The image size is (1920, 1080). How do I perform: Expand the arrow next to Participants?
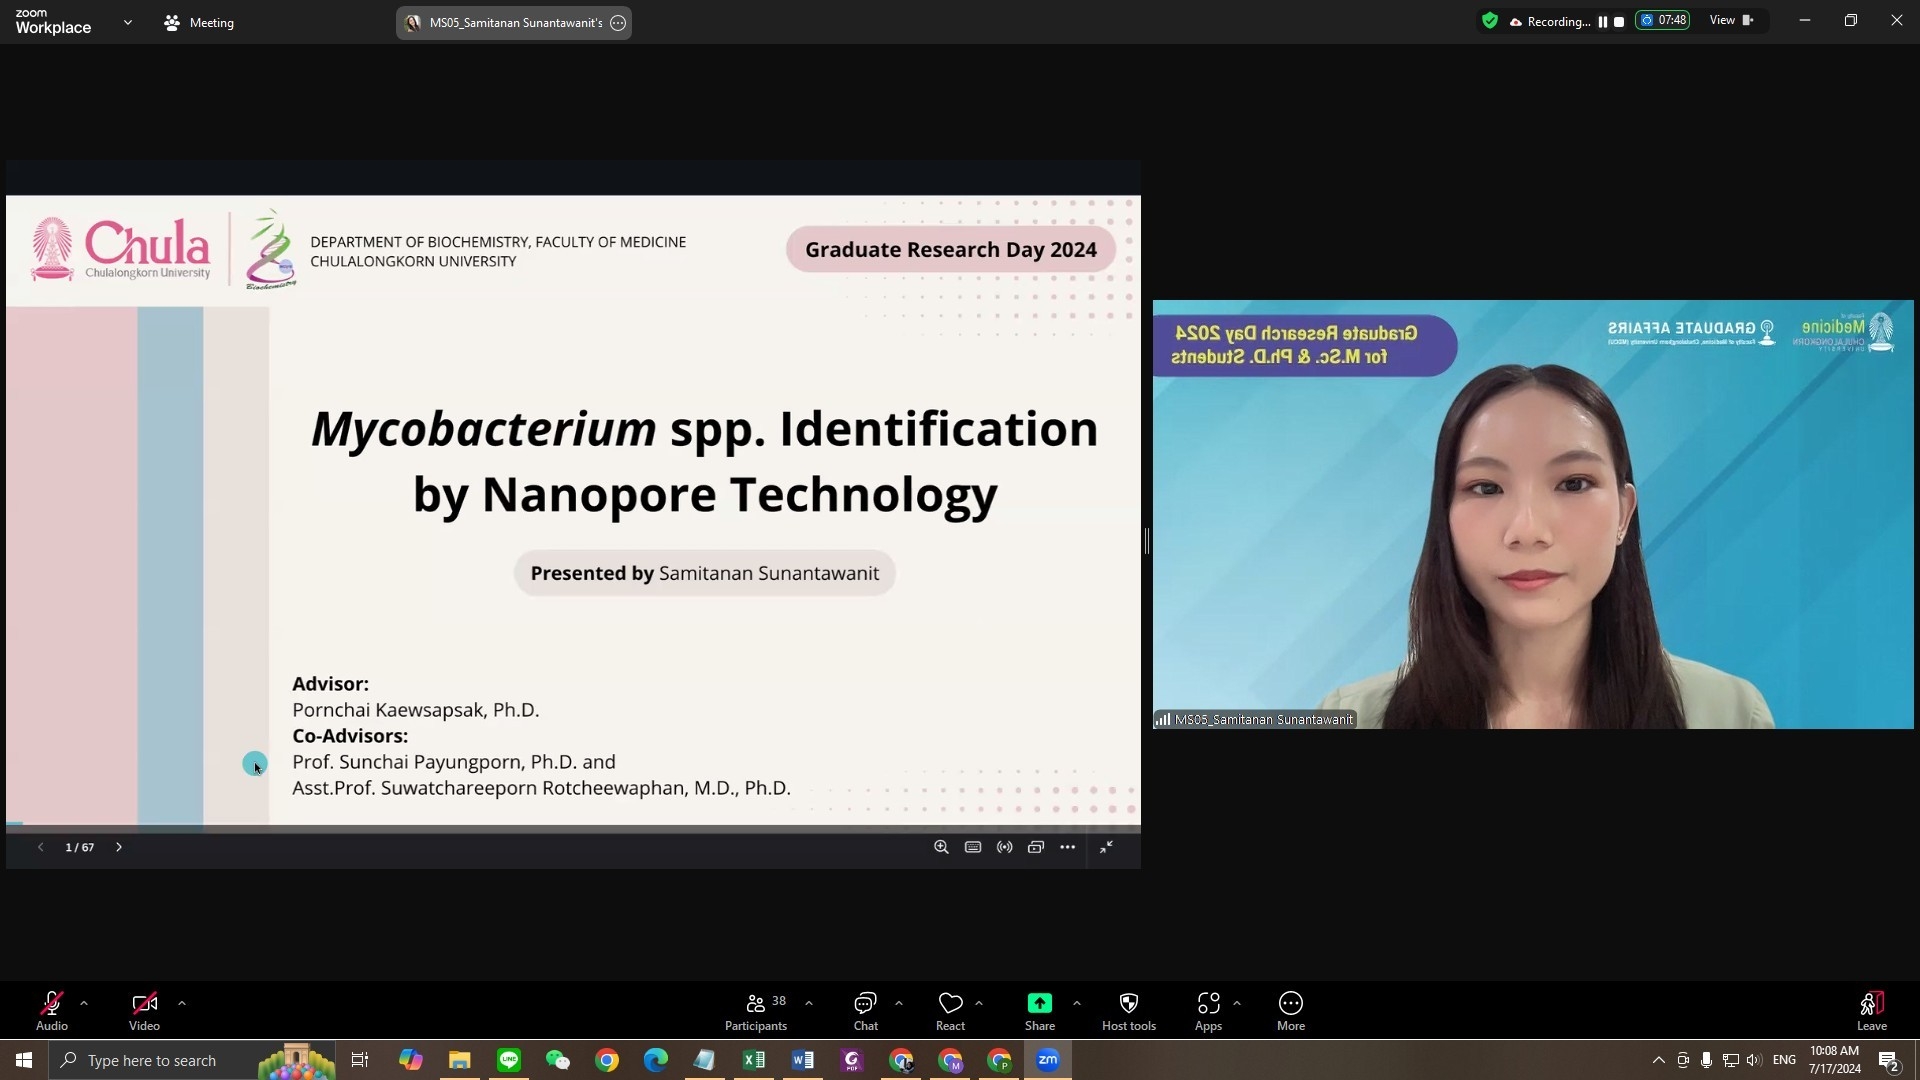point(809,1002)
